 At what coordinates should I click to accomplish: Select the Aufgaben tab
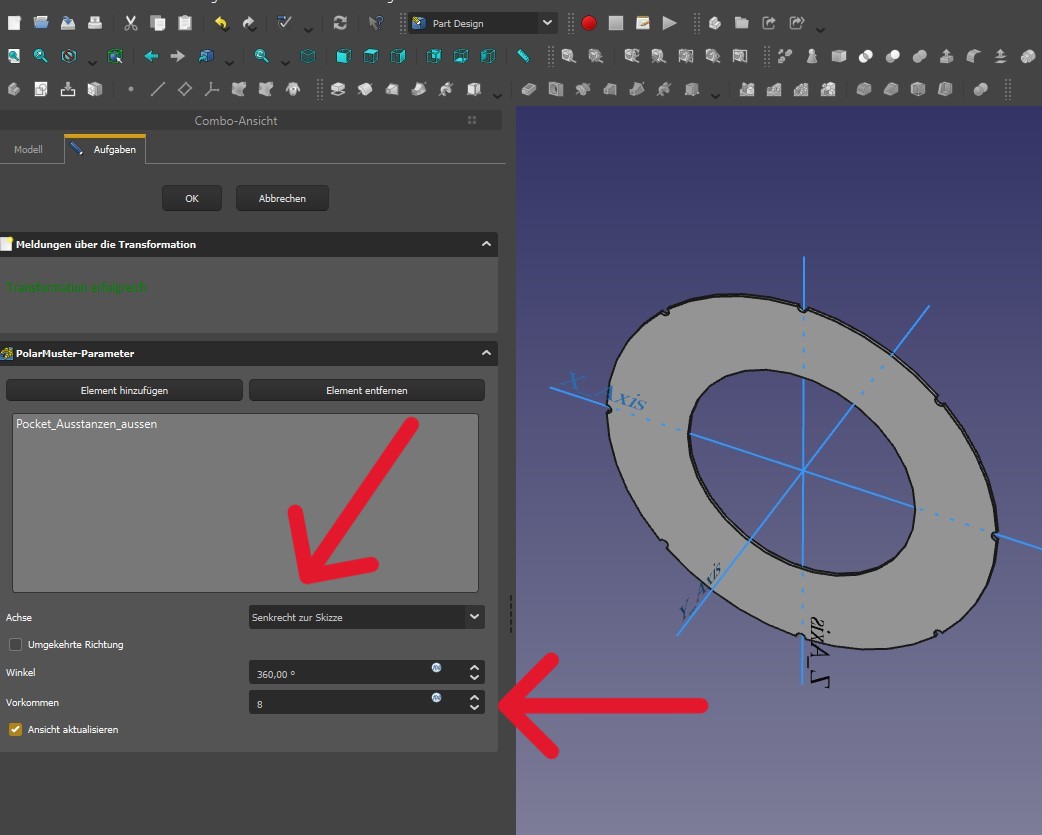click(x=106, y=150)
